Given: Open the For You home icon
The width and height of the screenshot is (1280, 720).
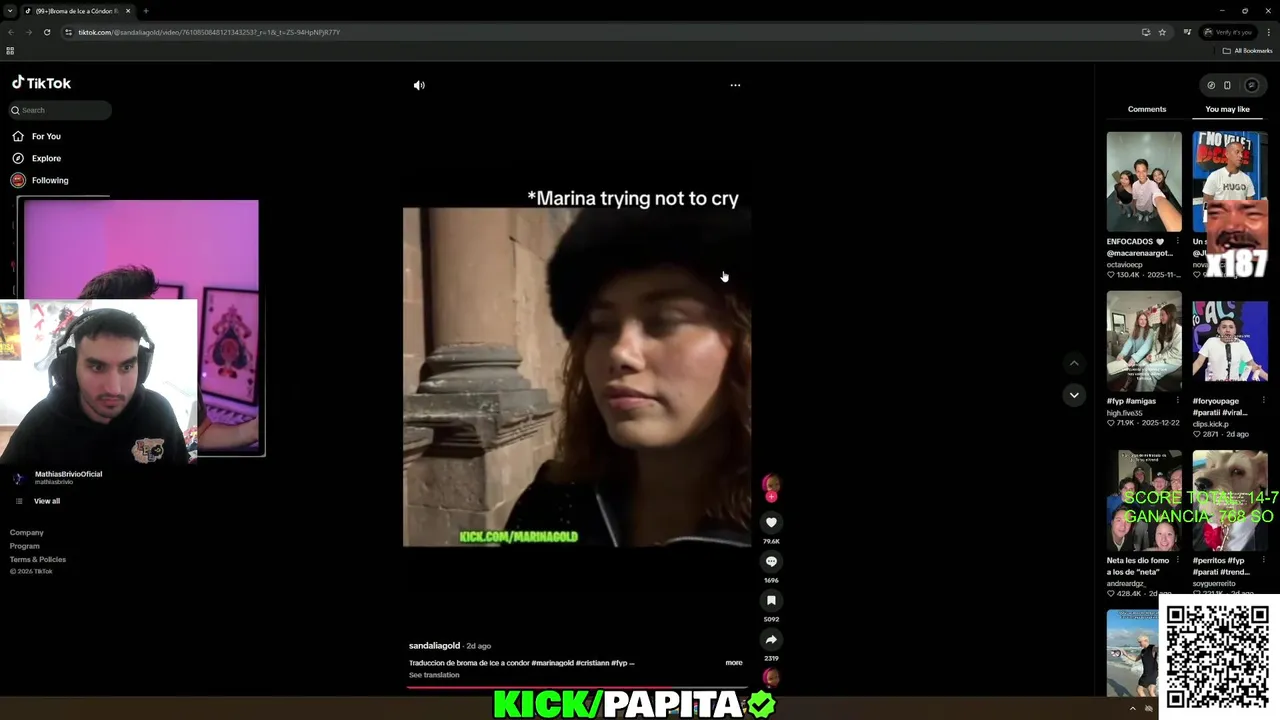Looking at the screenshot, I should tap(18, 136).
